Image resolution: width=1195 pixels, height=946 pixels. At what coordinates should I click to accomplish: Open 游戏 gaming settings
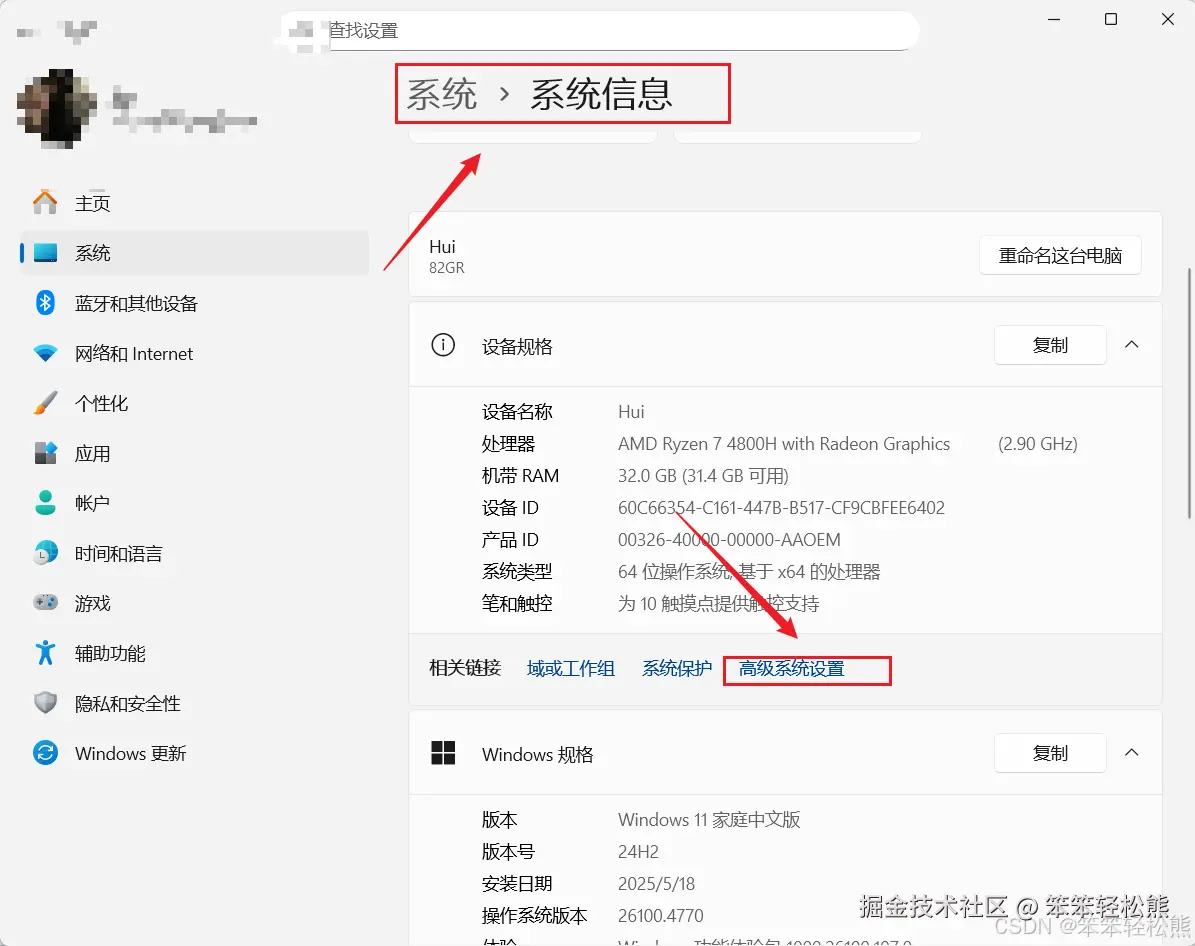[90, 603]
